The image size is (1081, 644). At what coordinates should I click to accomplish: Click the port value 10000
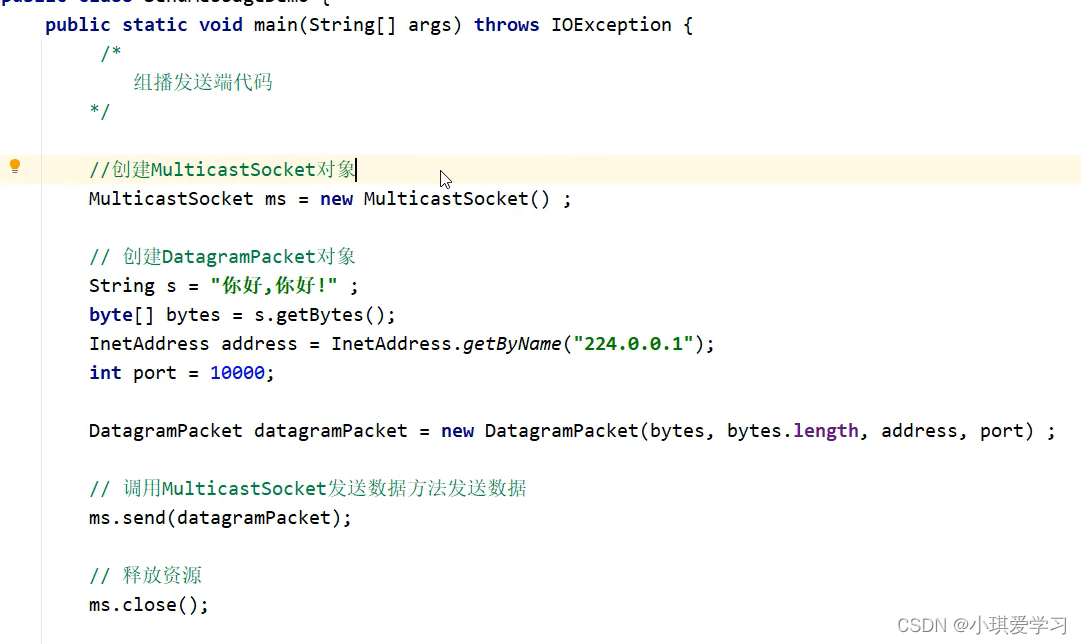tap(237, 373)
